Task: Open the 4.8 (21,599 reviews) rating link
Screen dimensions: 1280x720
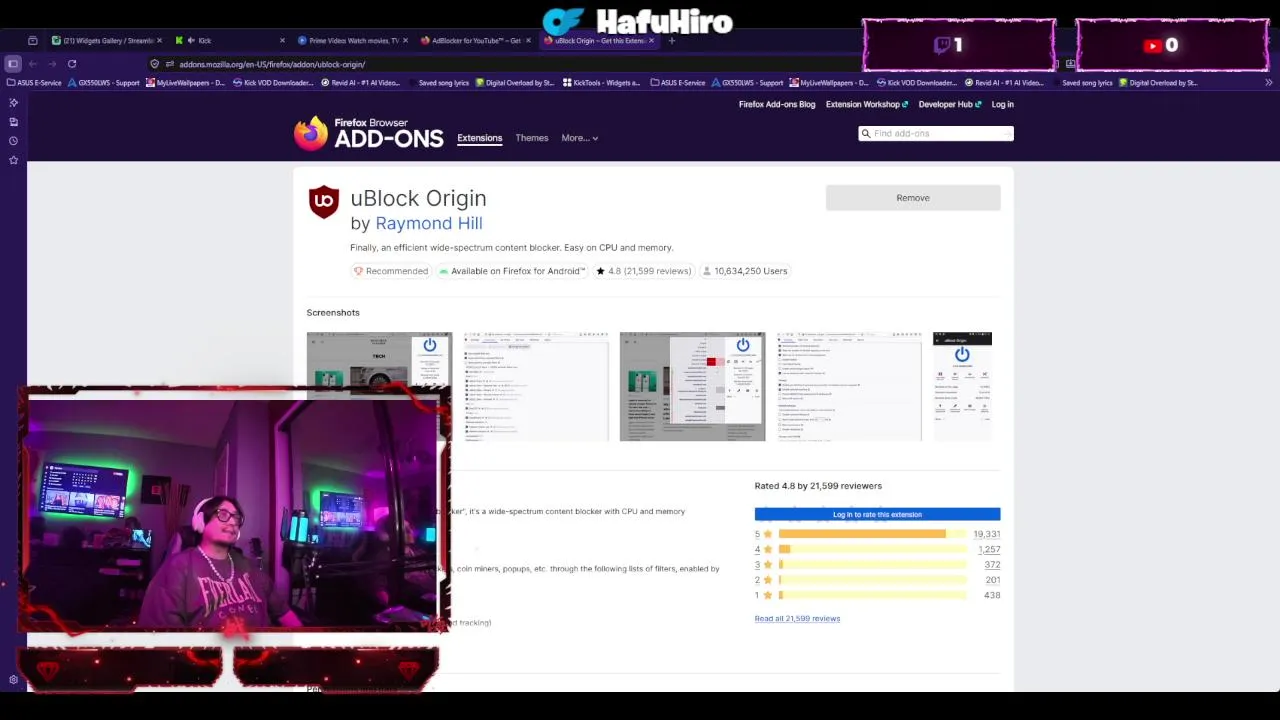Action: 644,271
